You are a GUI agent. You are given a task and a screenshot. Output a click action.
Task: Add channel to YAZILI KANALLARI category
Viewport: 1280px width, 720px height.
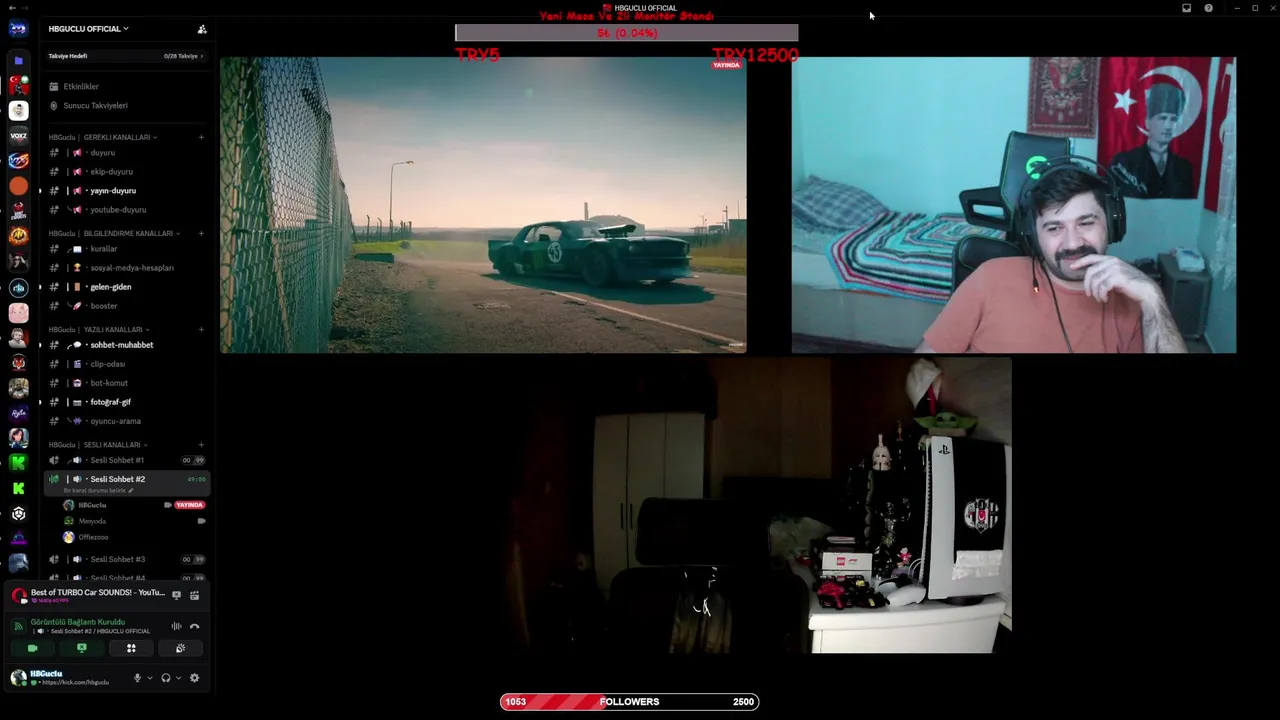201,329
